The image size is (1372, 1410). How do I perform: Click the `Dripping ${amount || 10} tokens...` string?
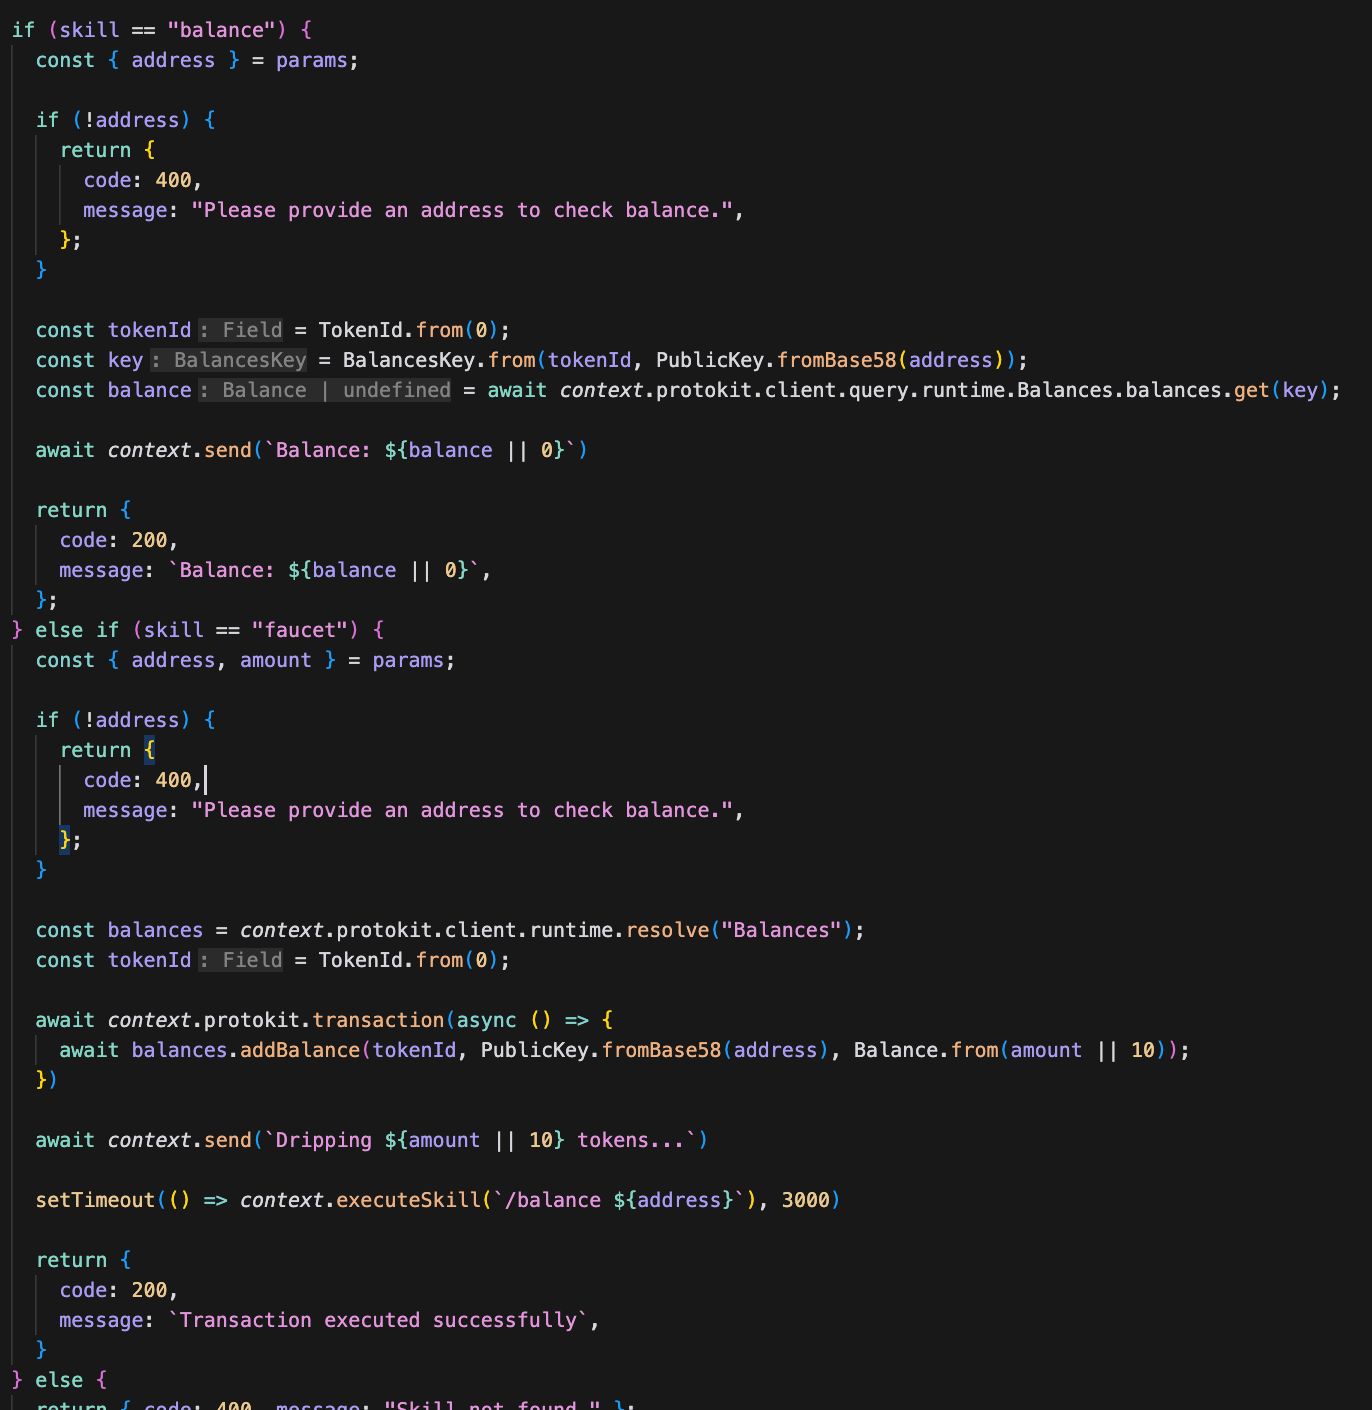[480, 1140]
